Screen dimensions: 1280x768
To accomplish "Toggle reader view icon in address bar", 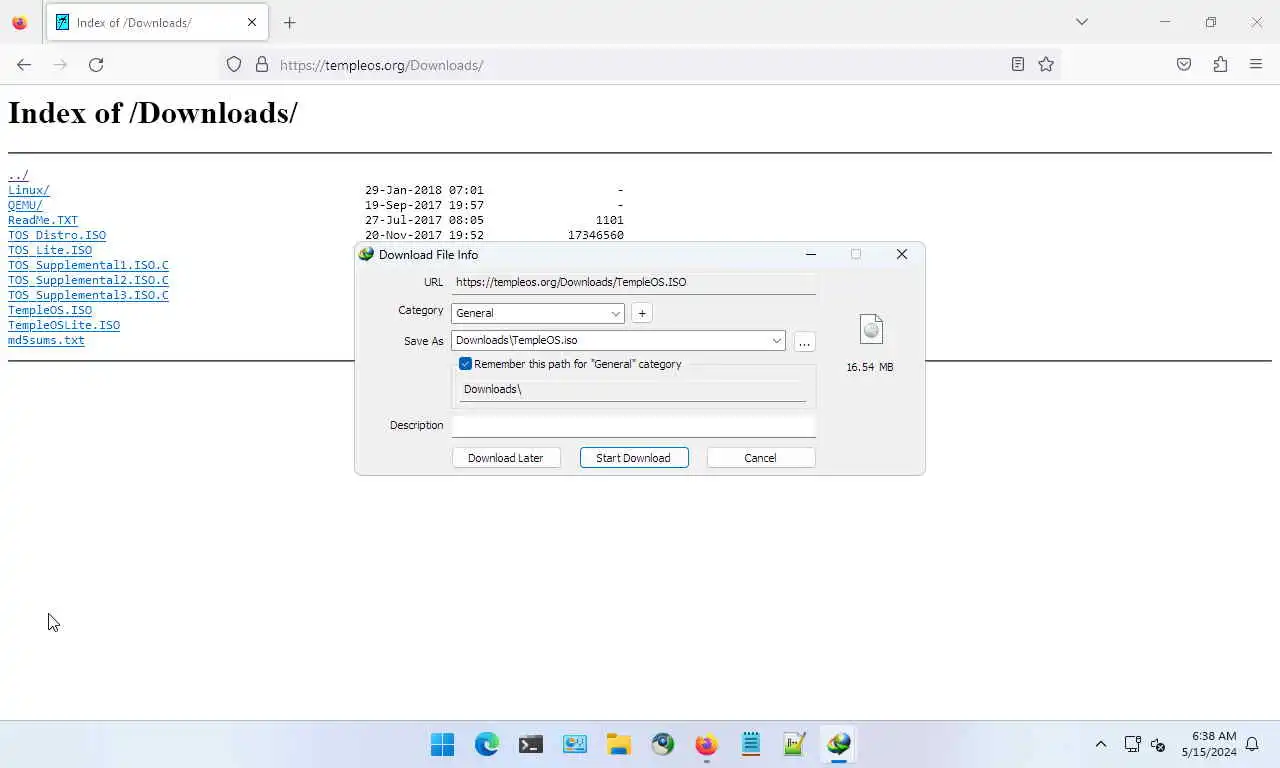I will (x=1017, y=64).
